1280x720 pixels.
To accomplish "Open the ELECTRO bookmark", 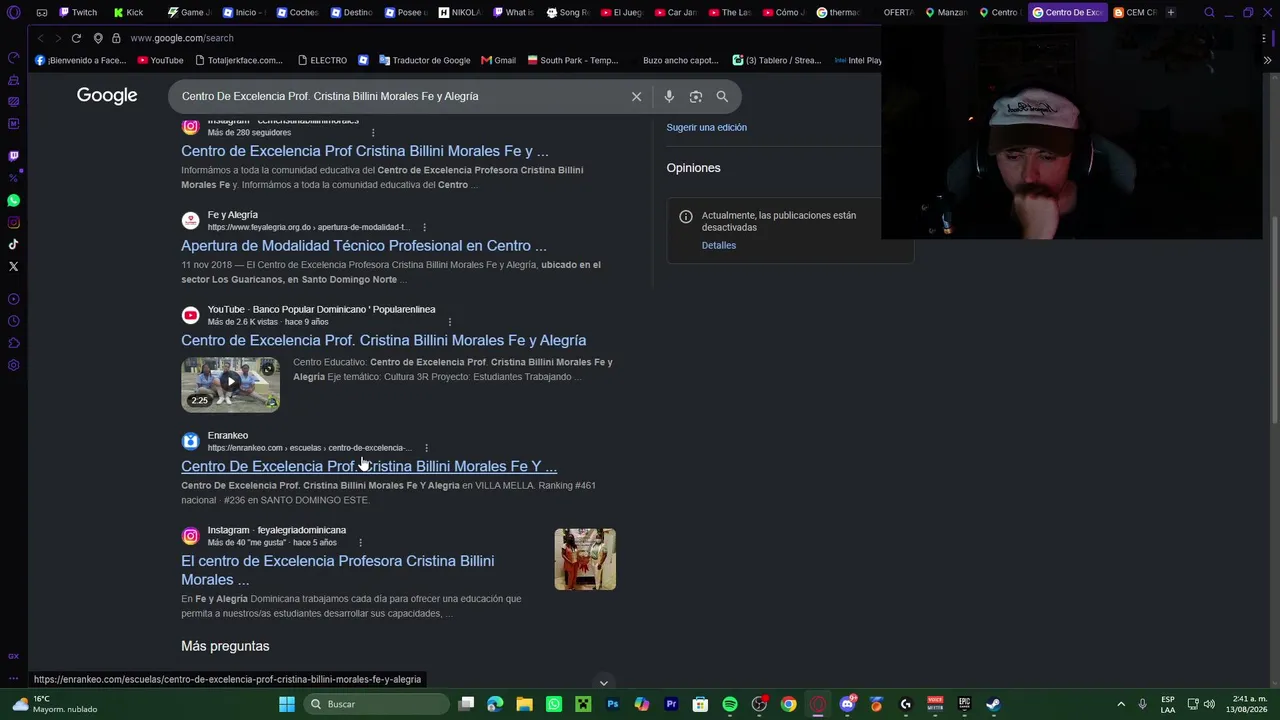I will [x=322, y=60].
